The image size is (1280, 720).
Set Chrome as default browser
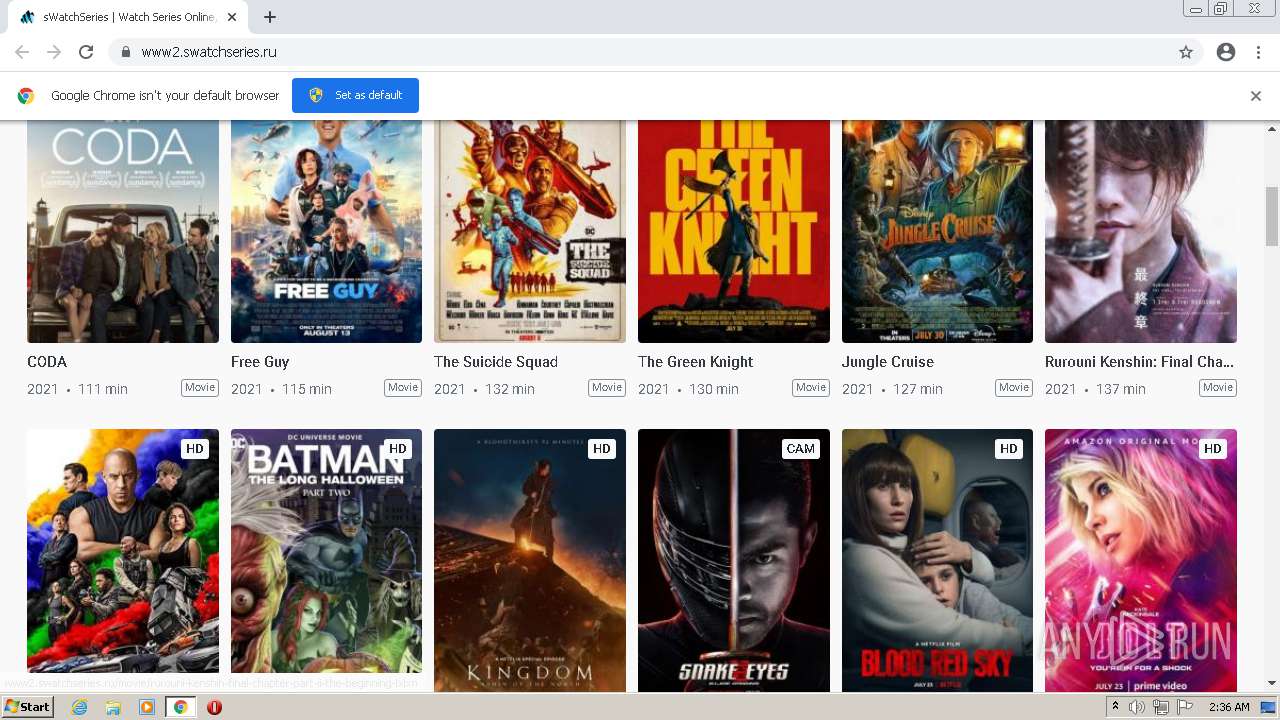[x=355, y=95]
